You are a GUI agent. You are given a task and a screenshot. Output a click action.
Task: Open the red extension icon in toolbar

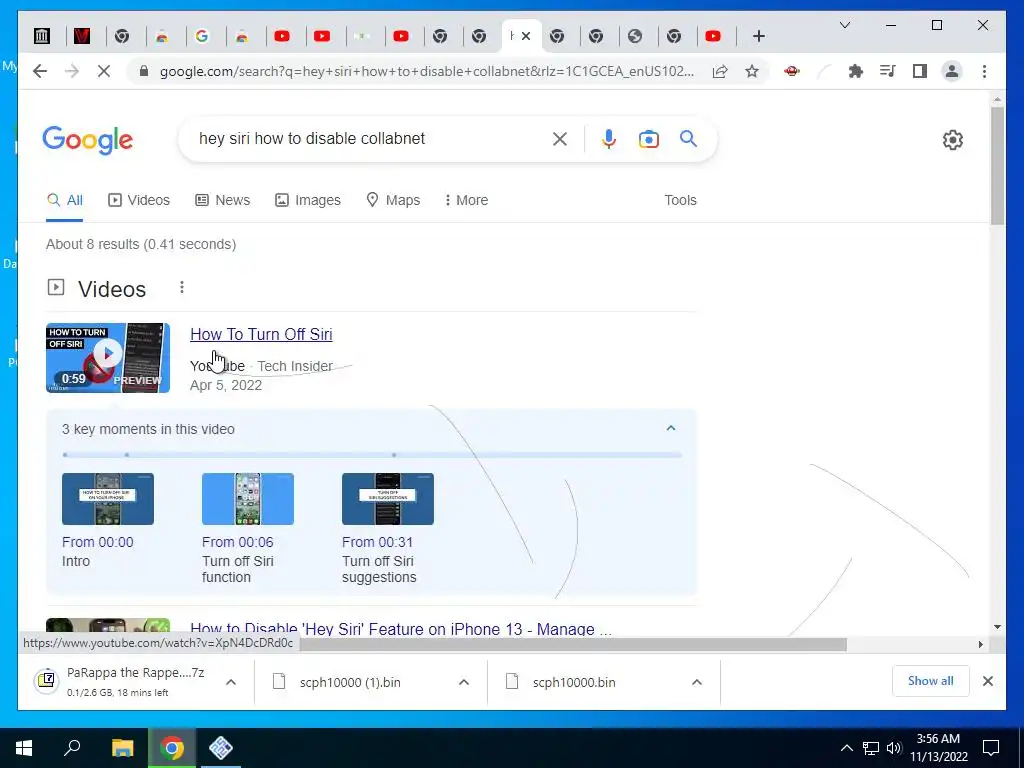(792, 71)
